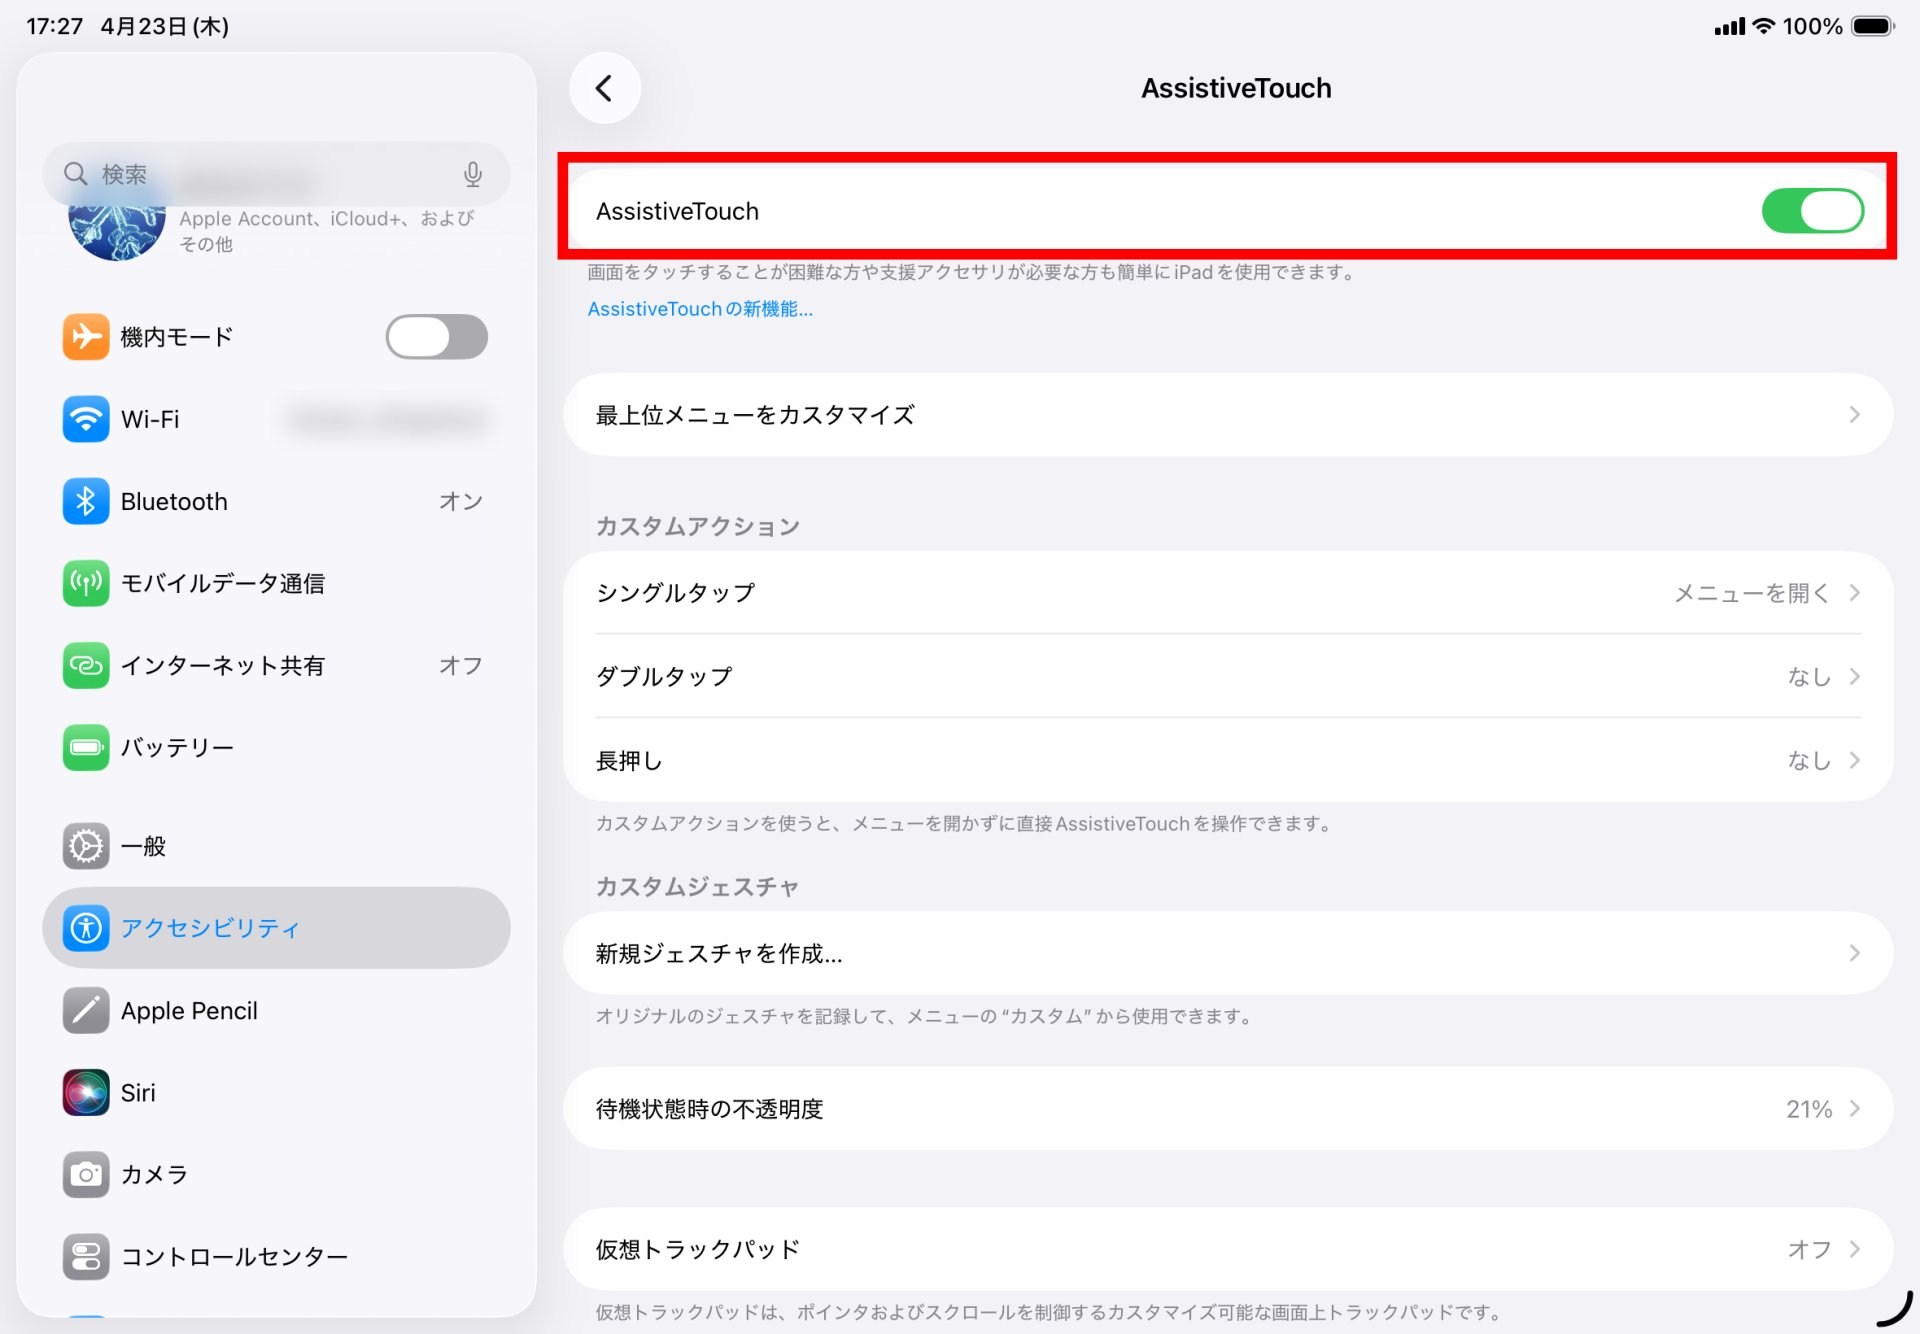The width and height of the screenshot is (1920, 1334).
Task: Open the AssistiveTouchの新機能 link
Action: pyautogui.click(x=699, y=308)
